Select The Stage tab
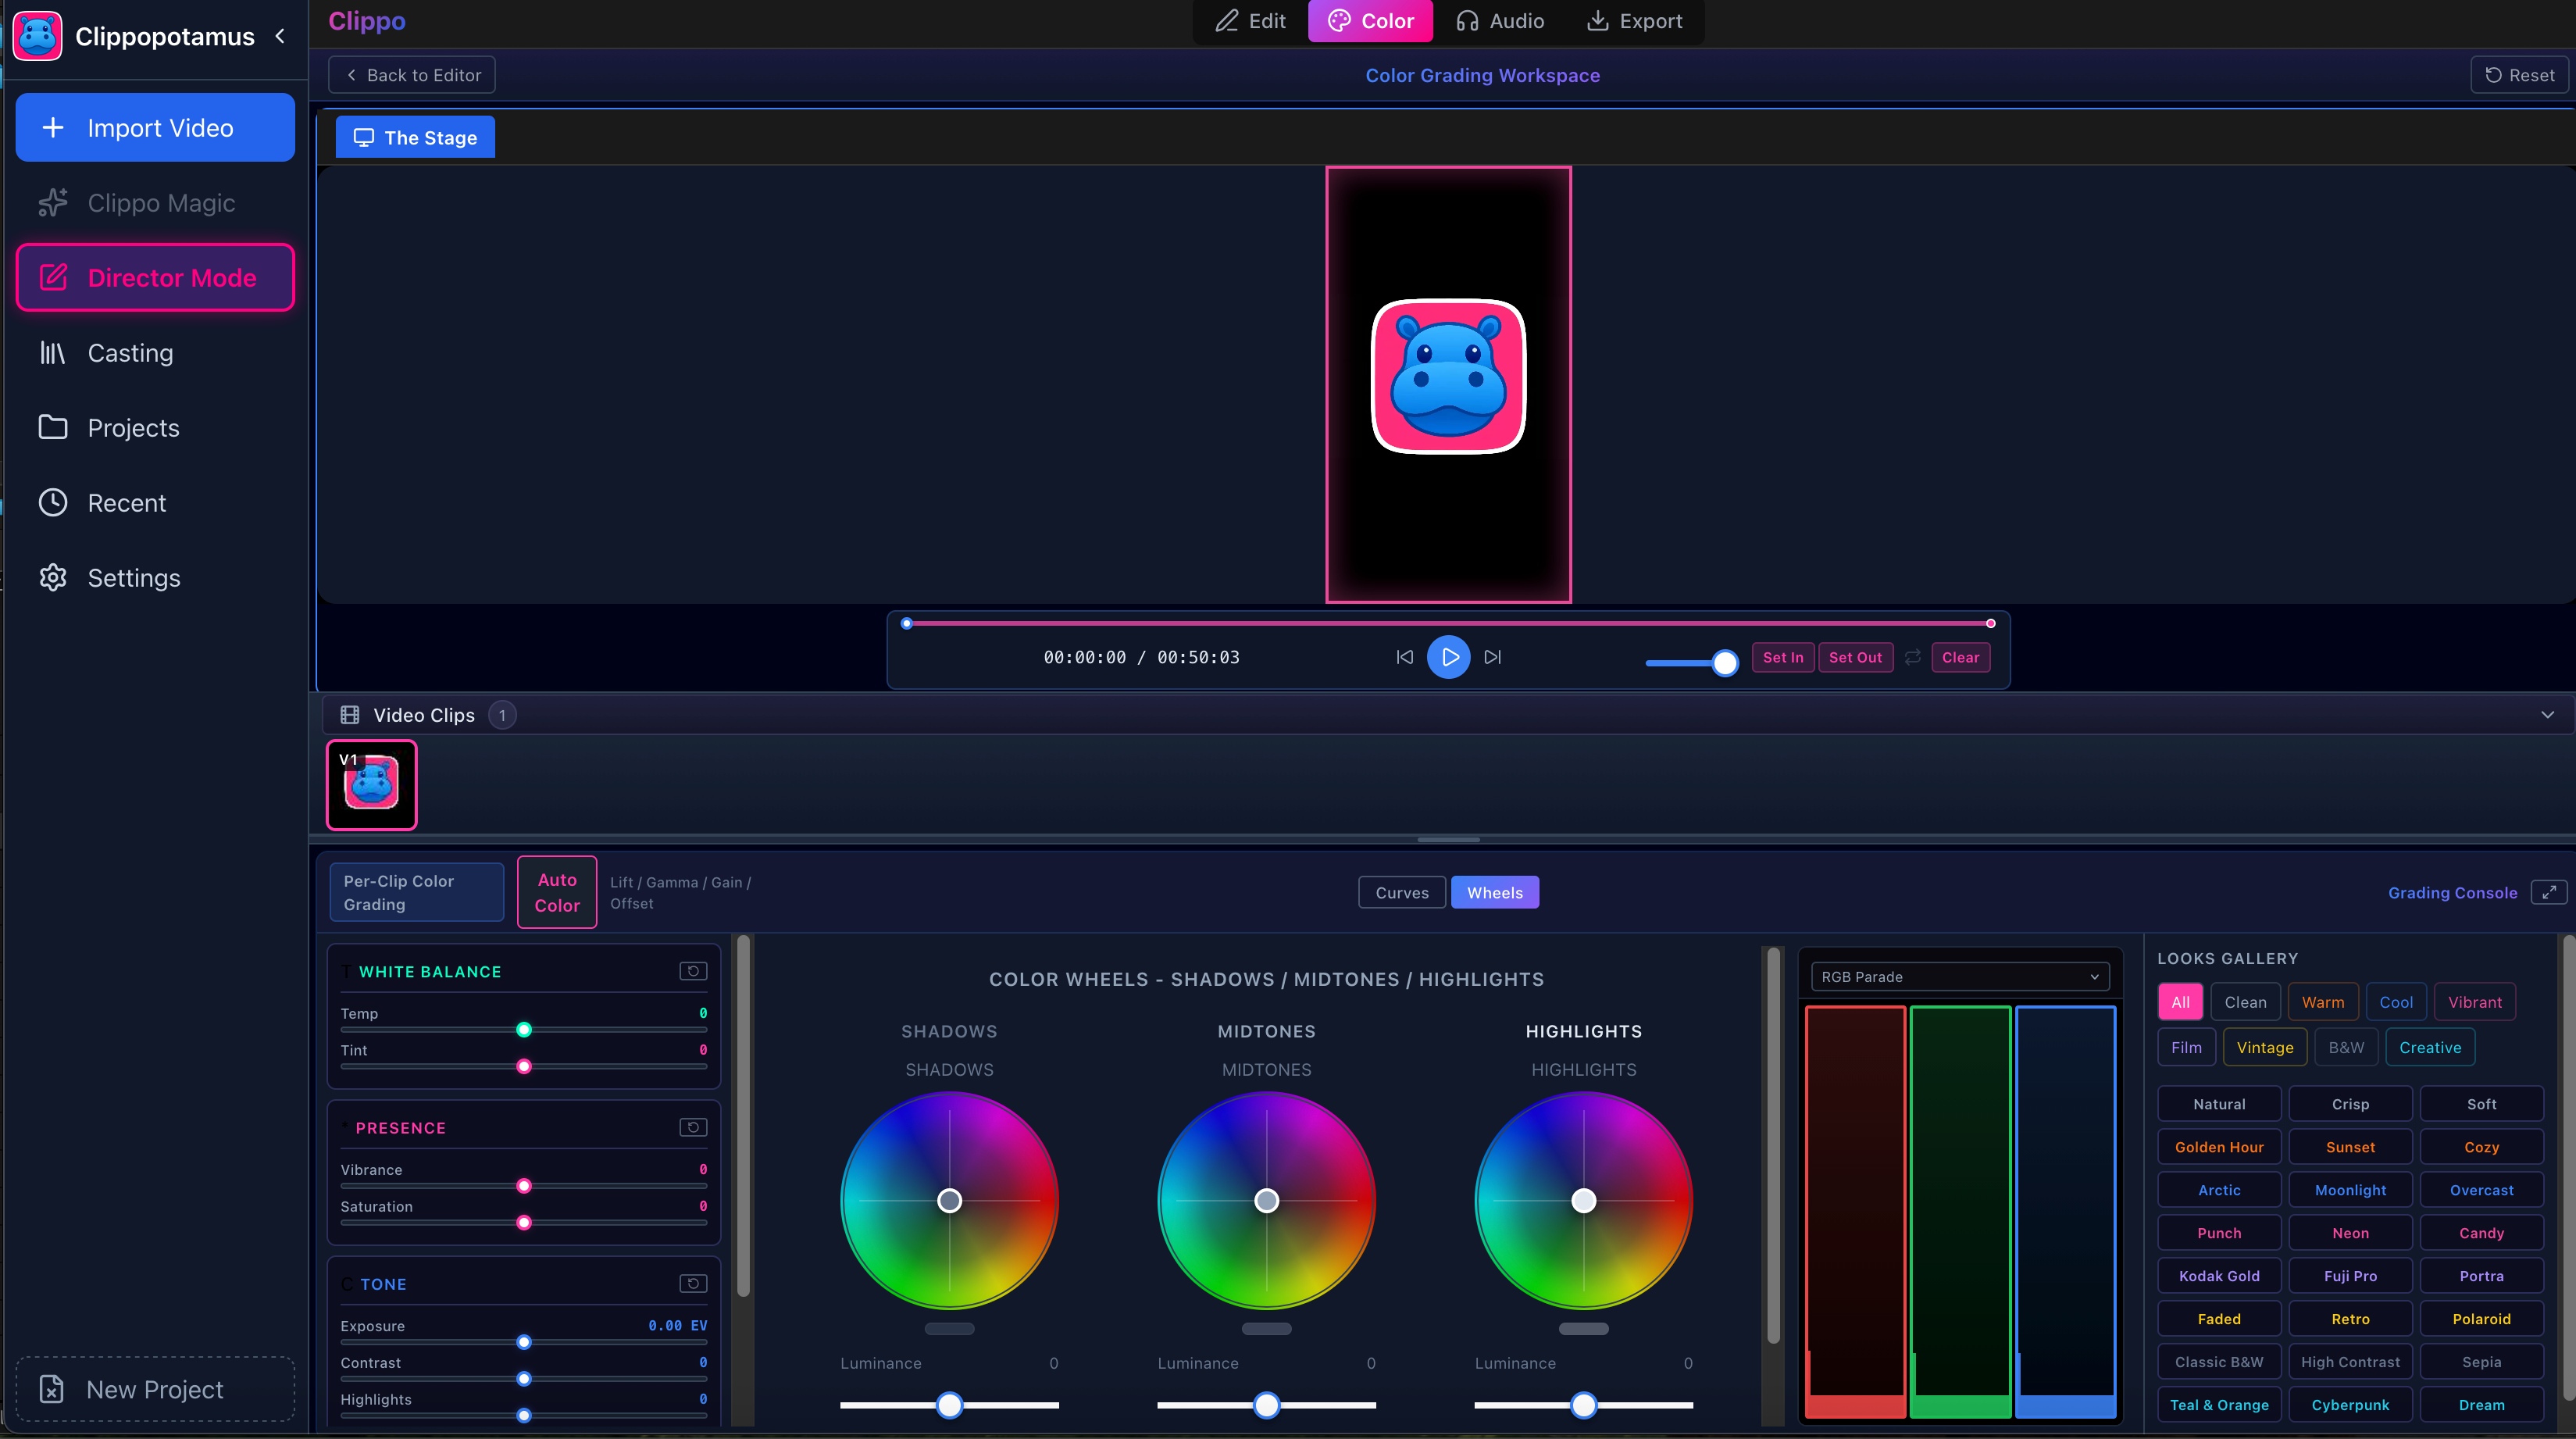The width and height of the screenshot is (2576, 1439). click(415, 138)
